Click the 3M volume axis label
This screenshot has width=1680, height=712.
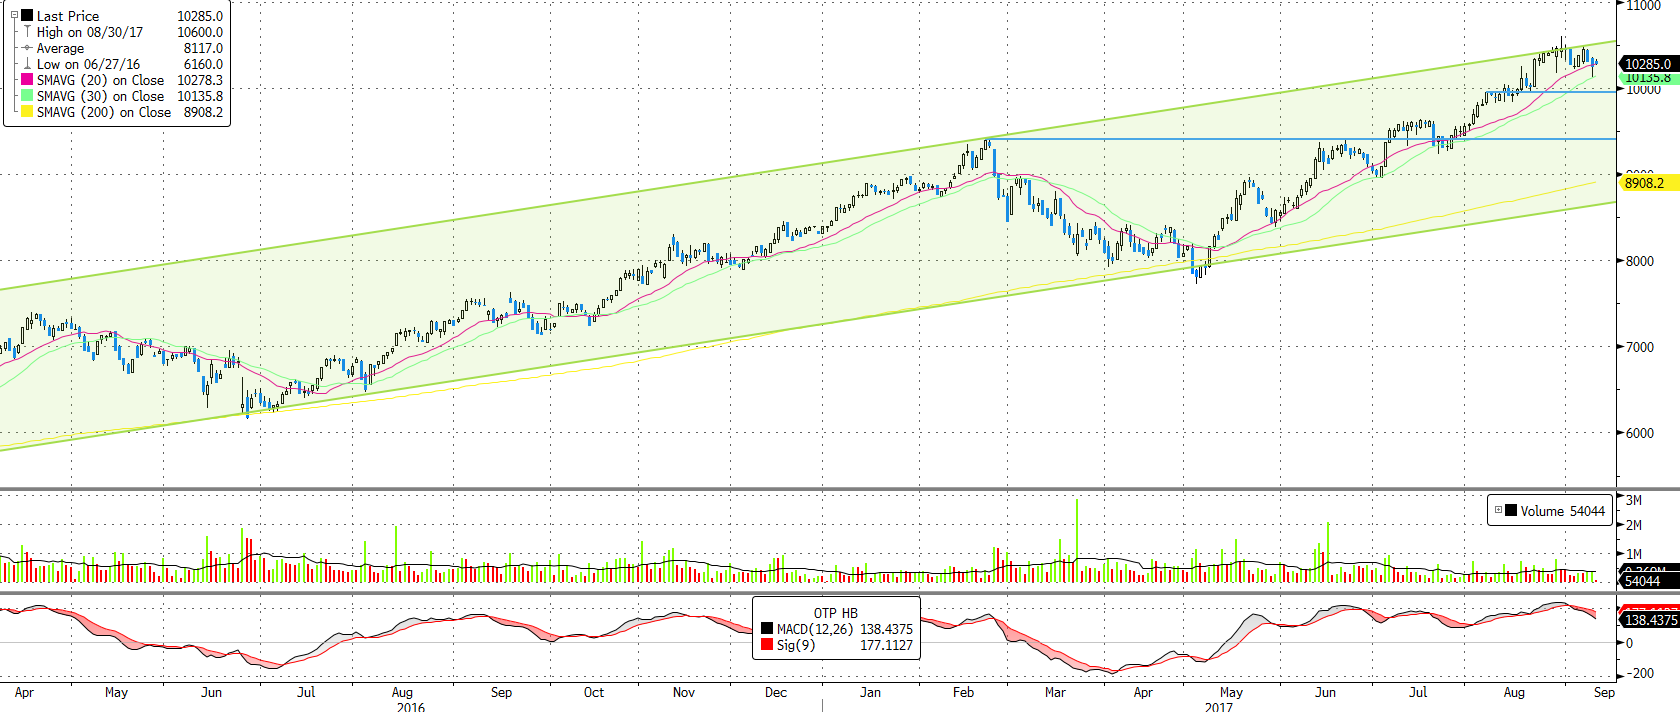(1634, 500)
